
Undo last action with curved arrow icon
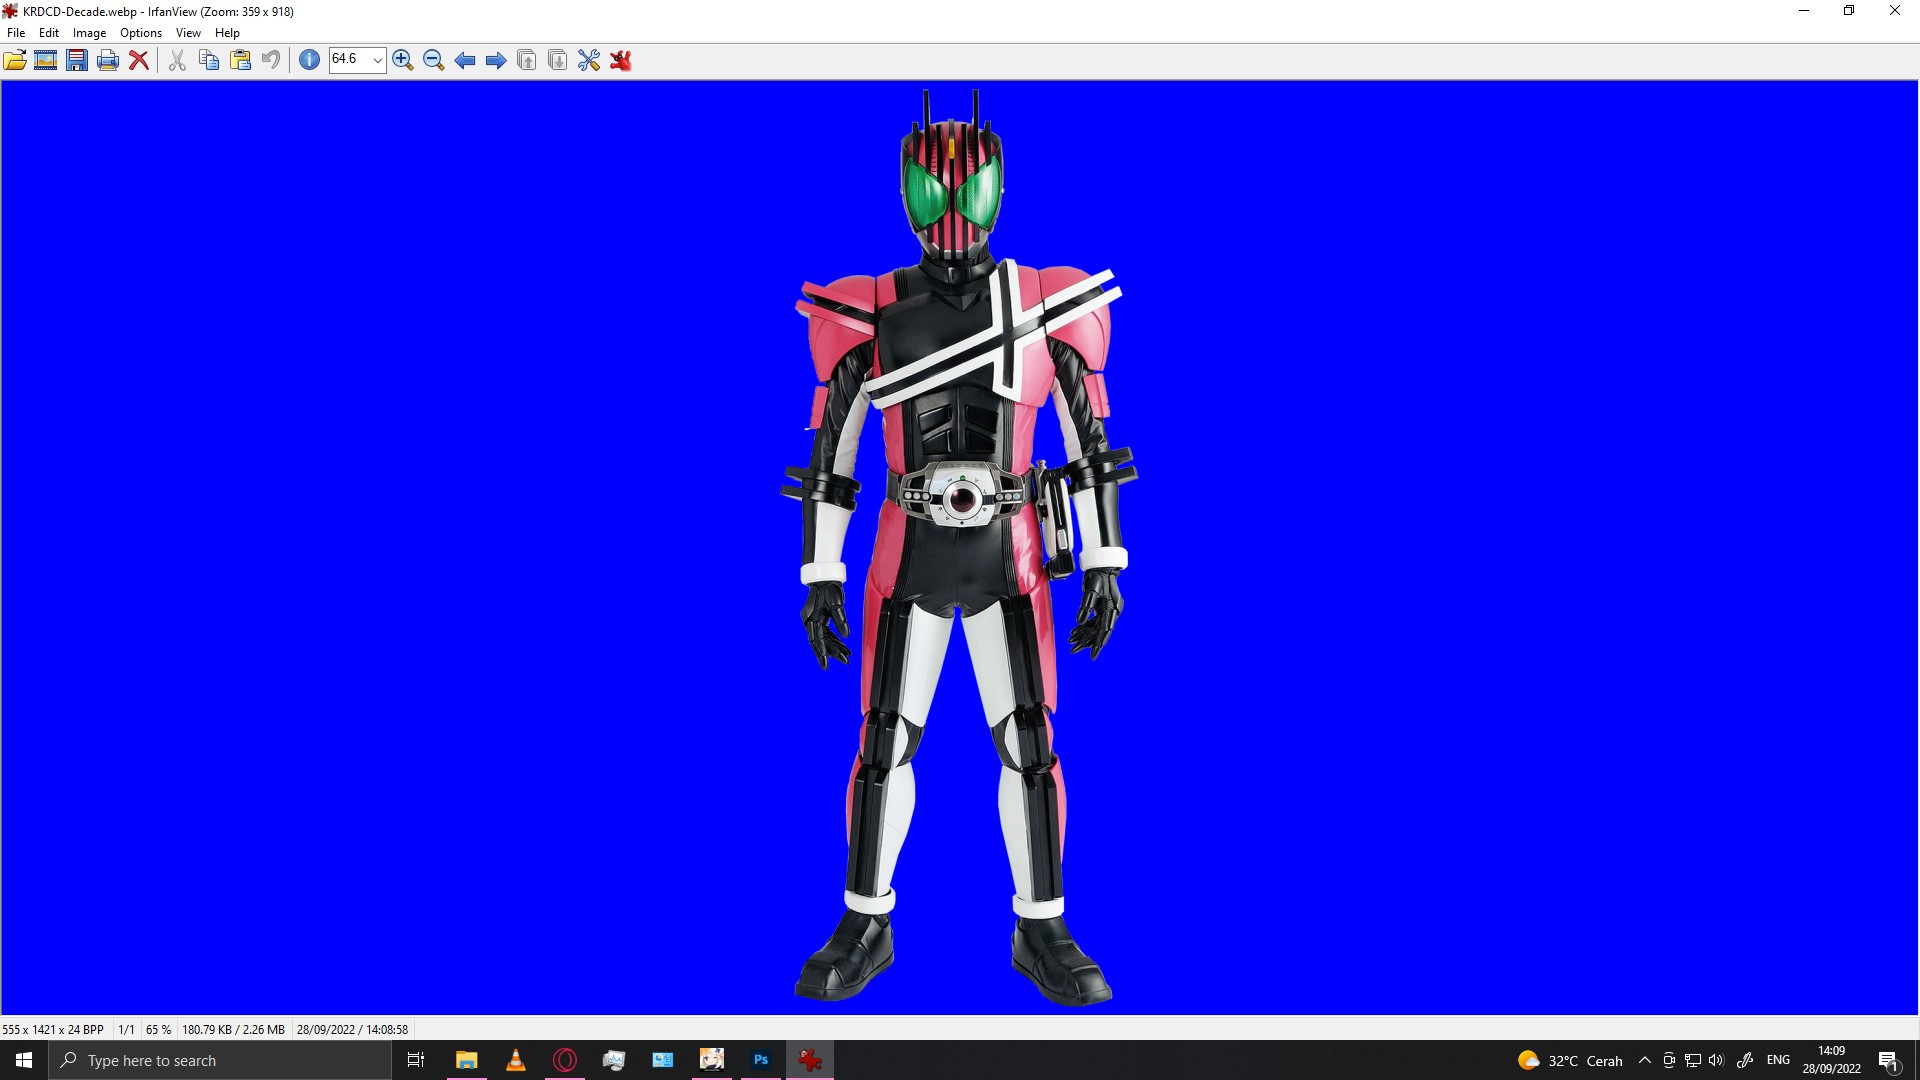271,60
